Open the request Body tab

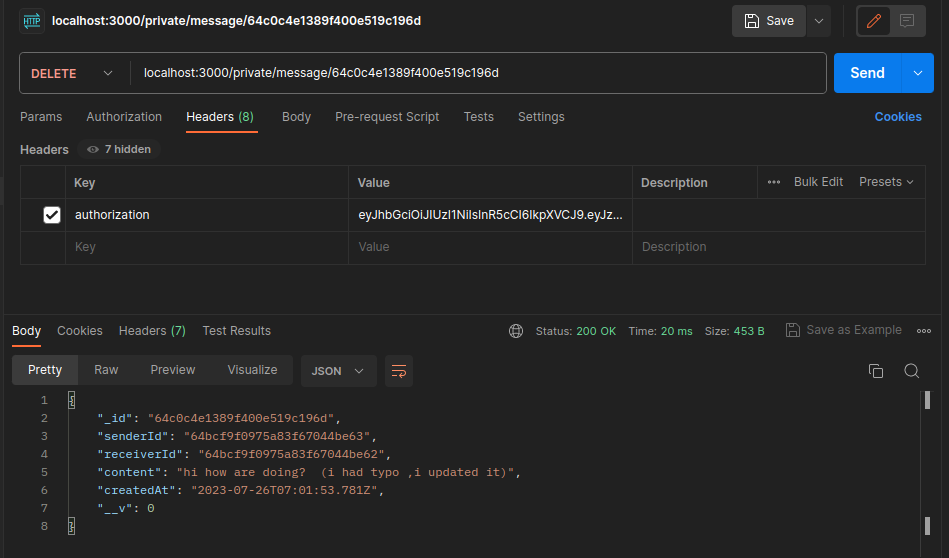[297, 117]
